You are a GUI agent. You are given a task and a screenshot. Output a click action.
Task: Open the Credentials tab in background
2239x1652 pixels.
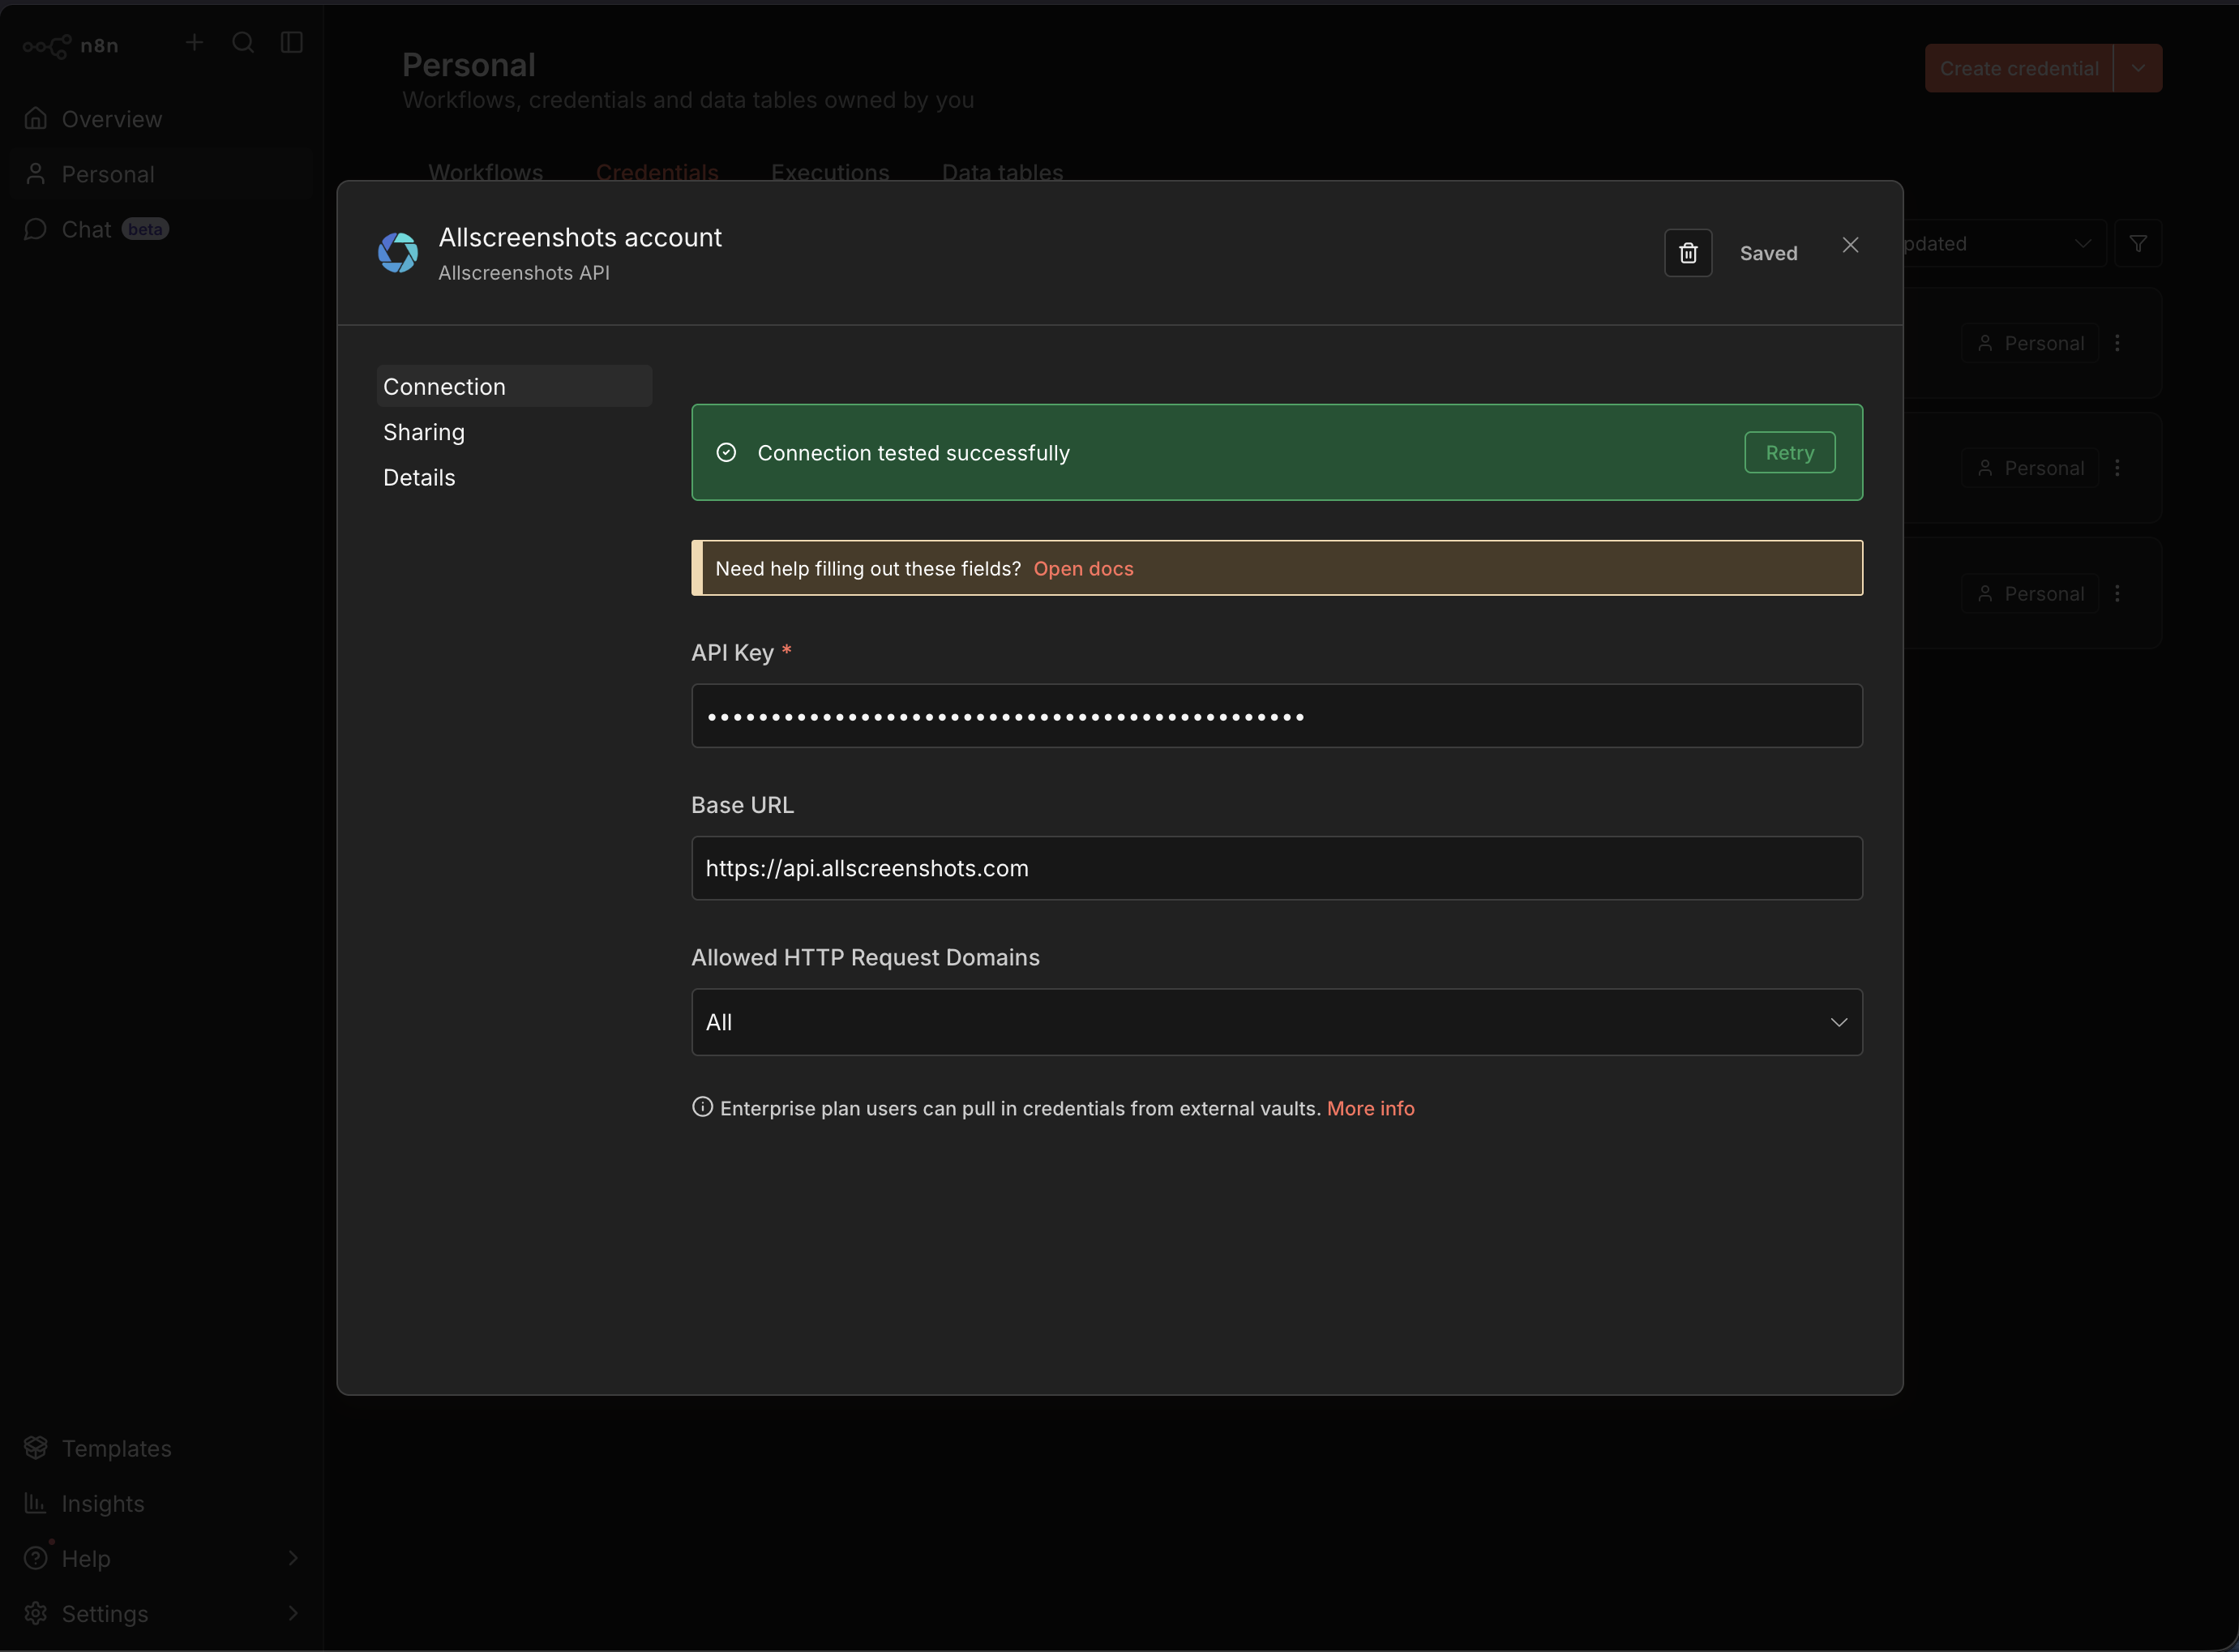pyautogui.click(x=657, y=172)
